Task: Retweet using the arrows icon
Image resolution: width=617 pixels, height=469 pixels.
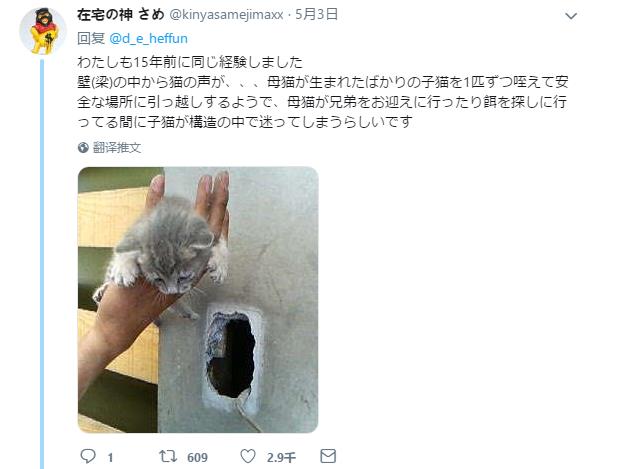Action: click(168, 456)
